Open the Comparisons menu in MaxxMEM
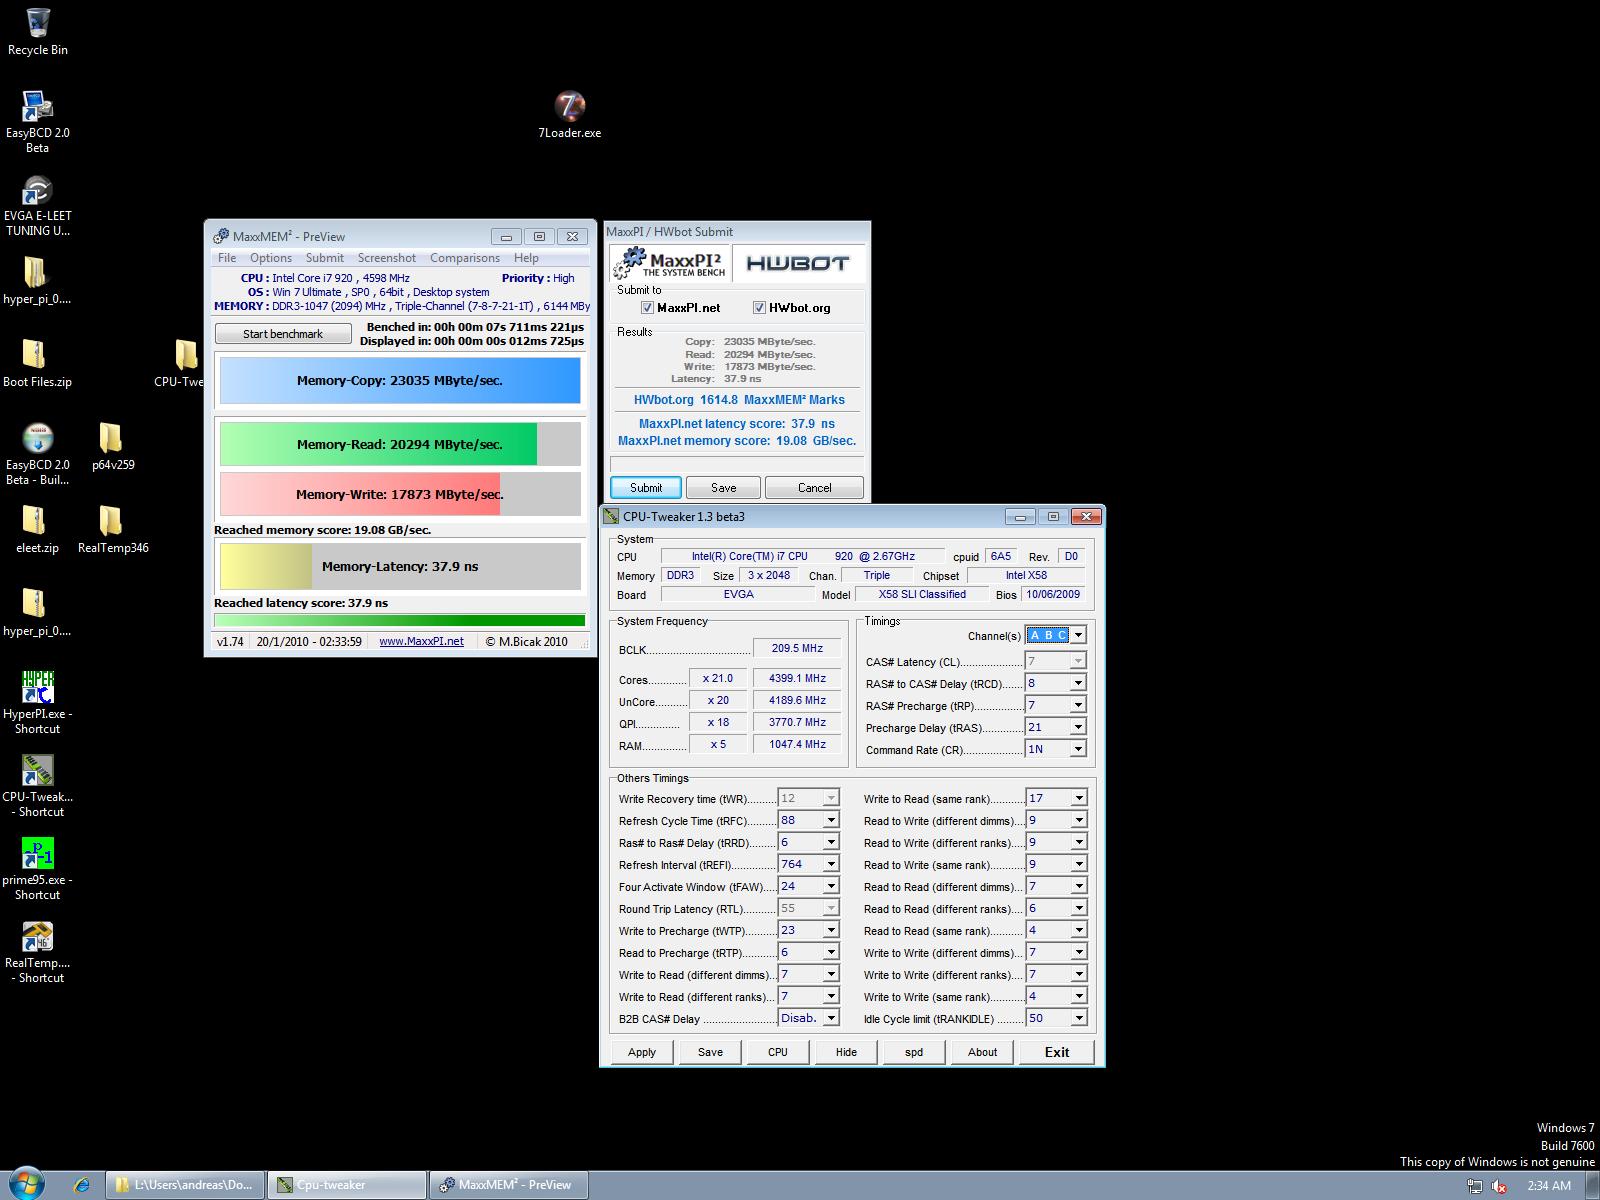This screenshot has width=1600, height=1200. tap(465, 258)
